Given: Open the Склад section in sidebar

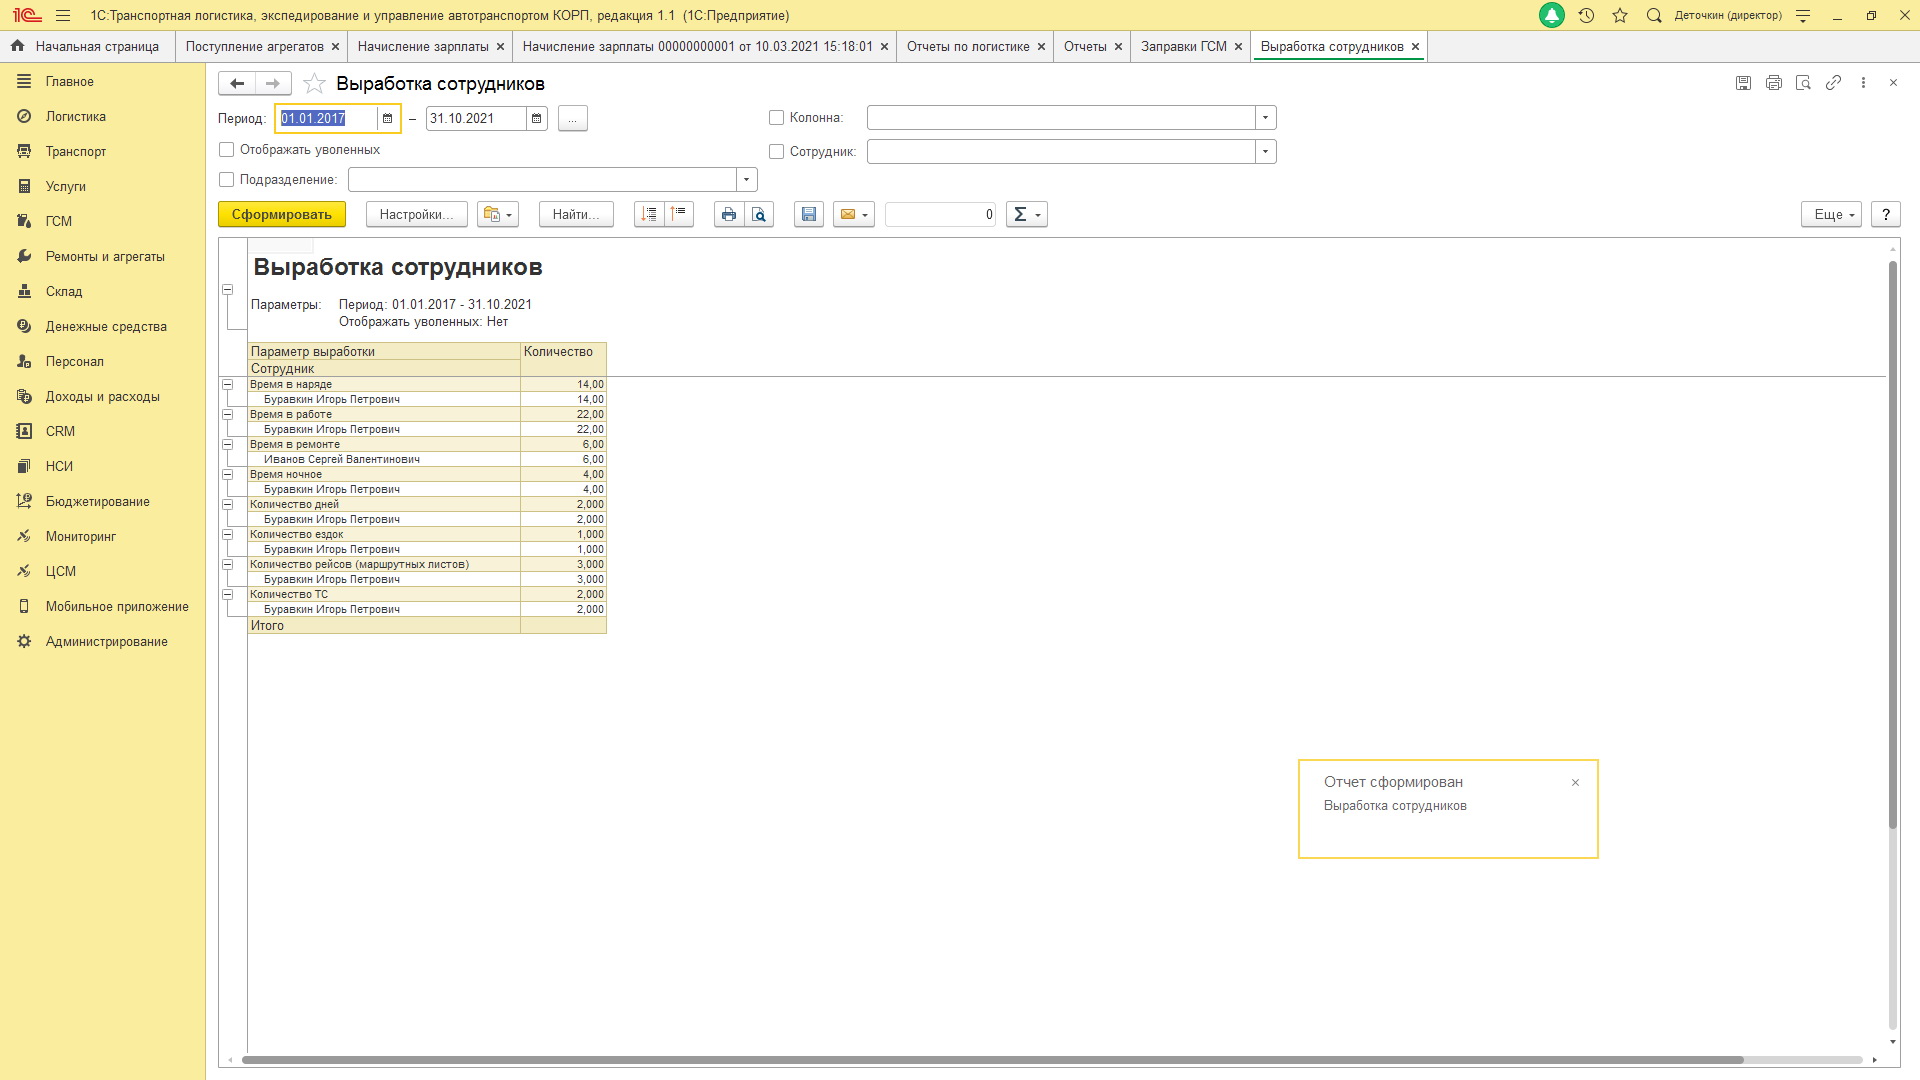Looking at the screenshot, I should tap(64, 291).
